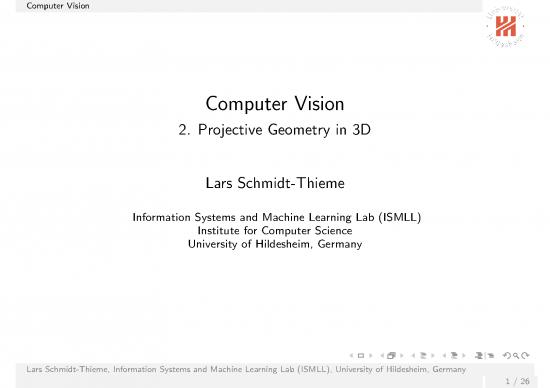Click author name 'Lars Schmidt-Thieme'
Image resolution: width=550 pixels, height=388 pixels.
[275, 183]
